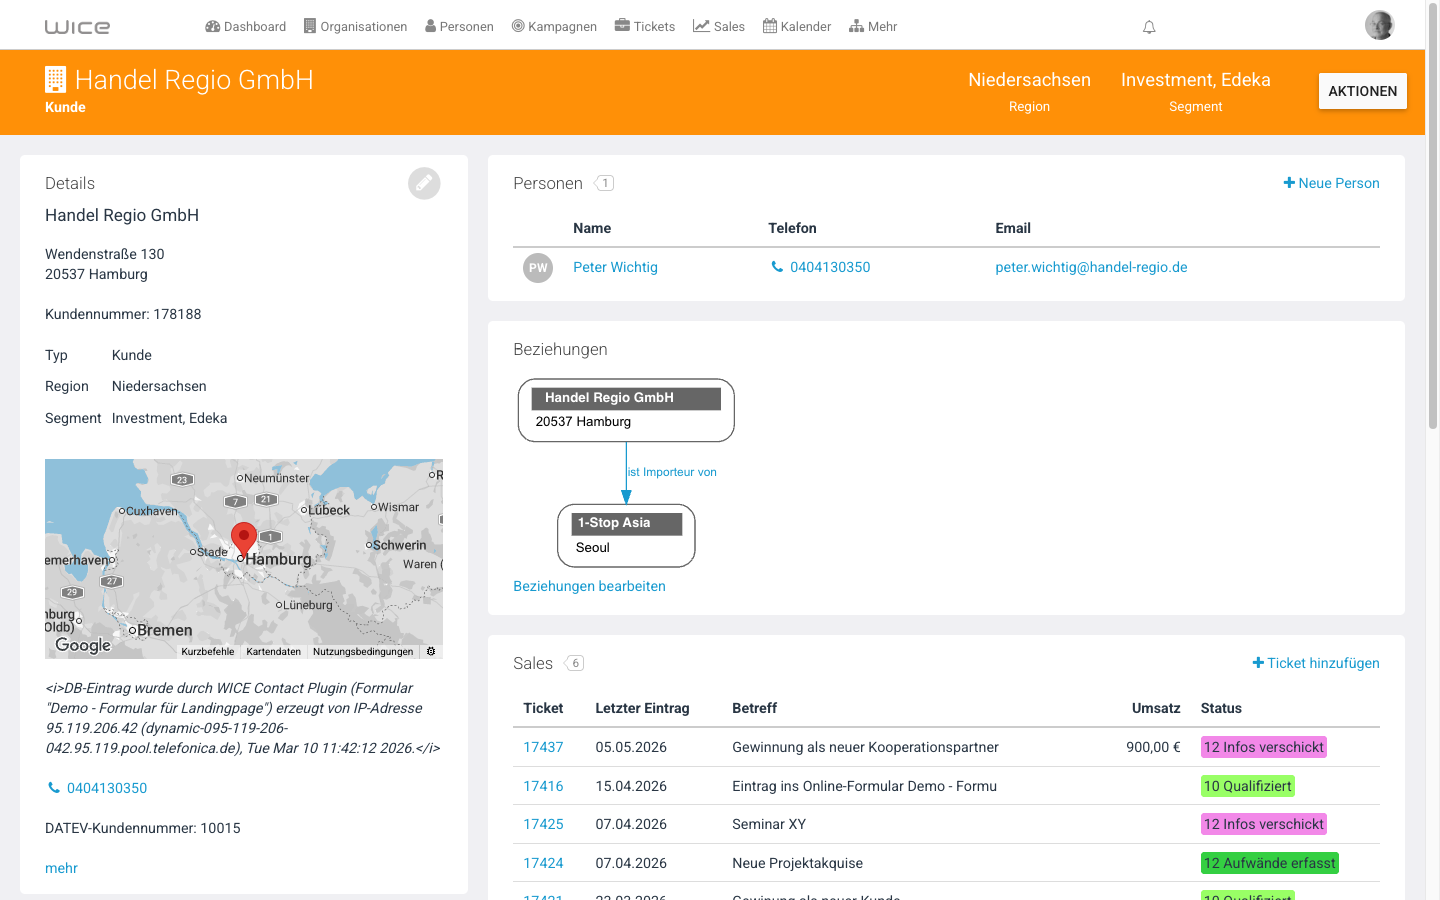Click the Umsatz column header

(x=1156, y=708)
